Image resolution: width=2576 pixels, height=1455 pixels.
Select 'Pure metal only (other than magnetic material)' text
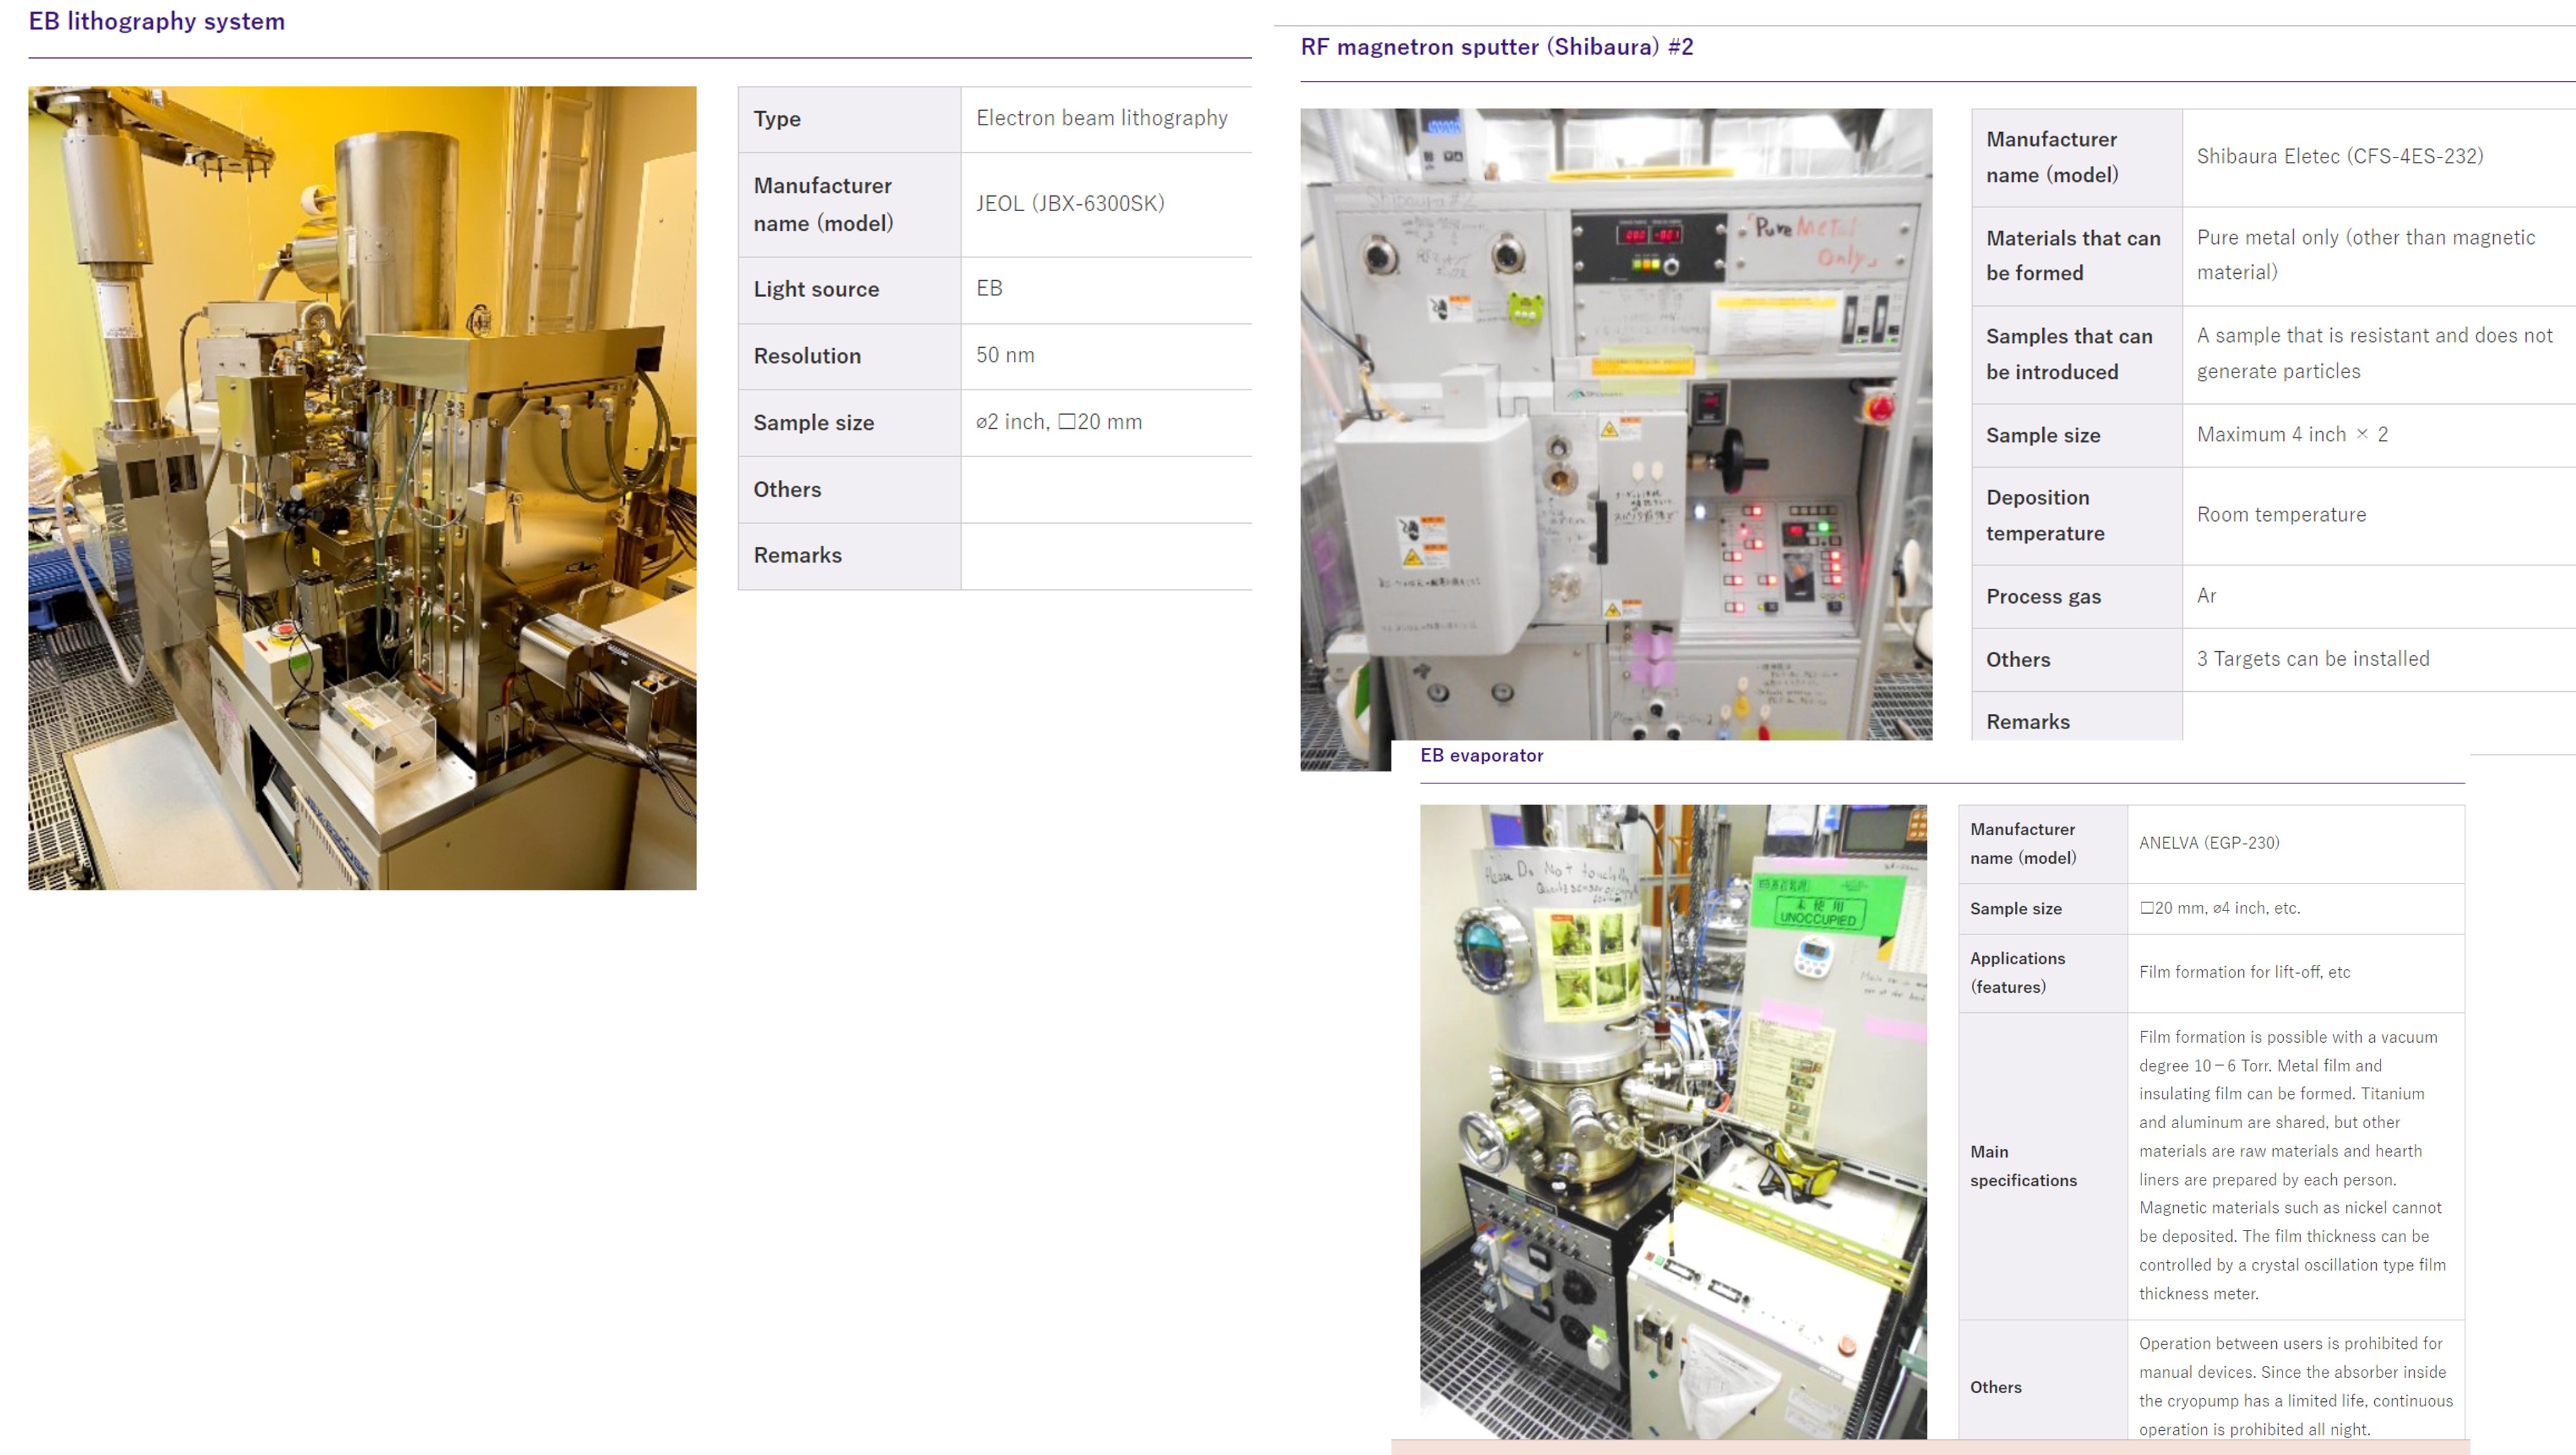pyautogui.click(x=2366, y=254)
